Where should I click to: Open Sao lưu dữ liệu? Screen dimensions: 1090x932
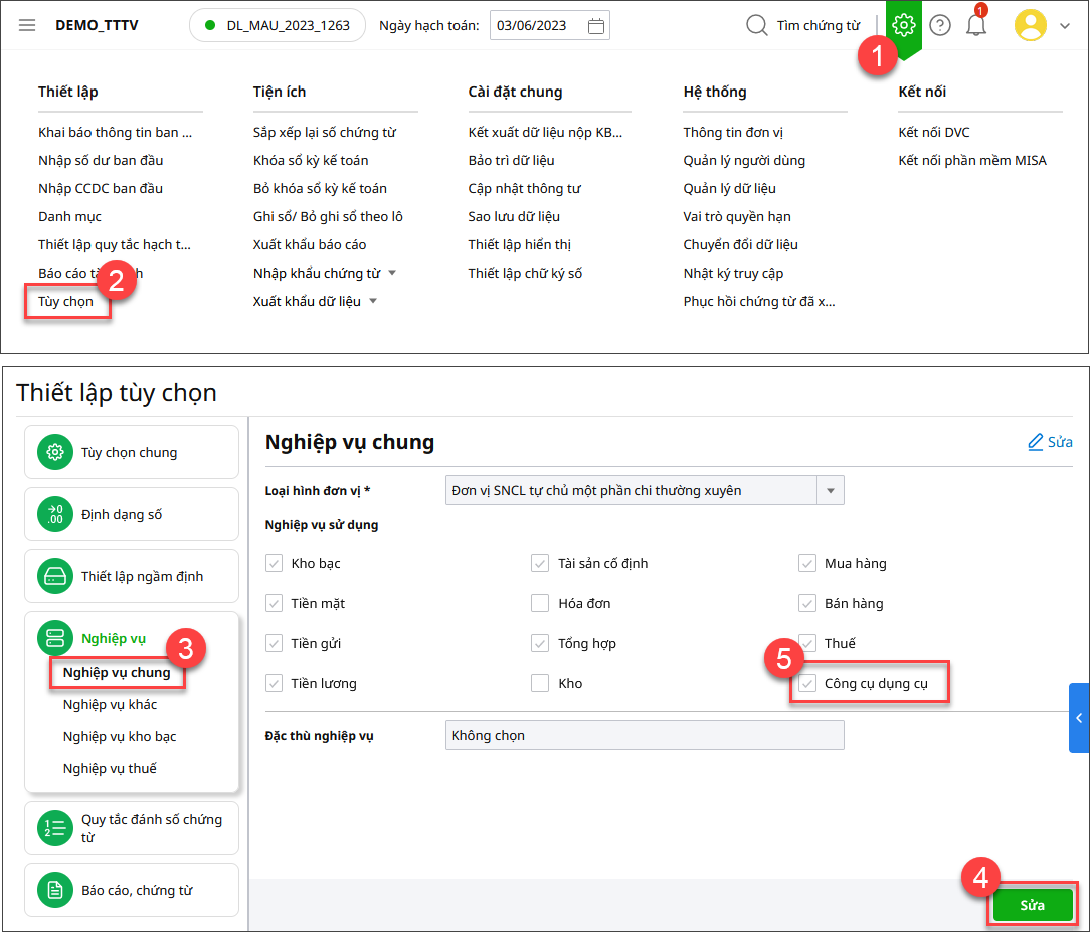(514, 217)
